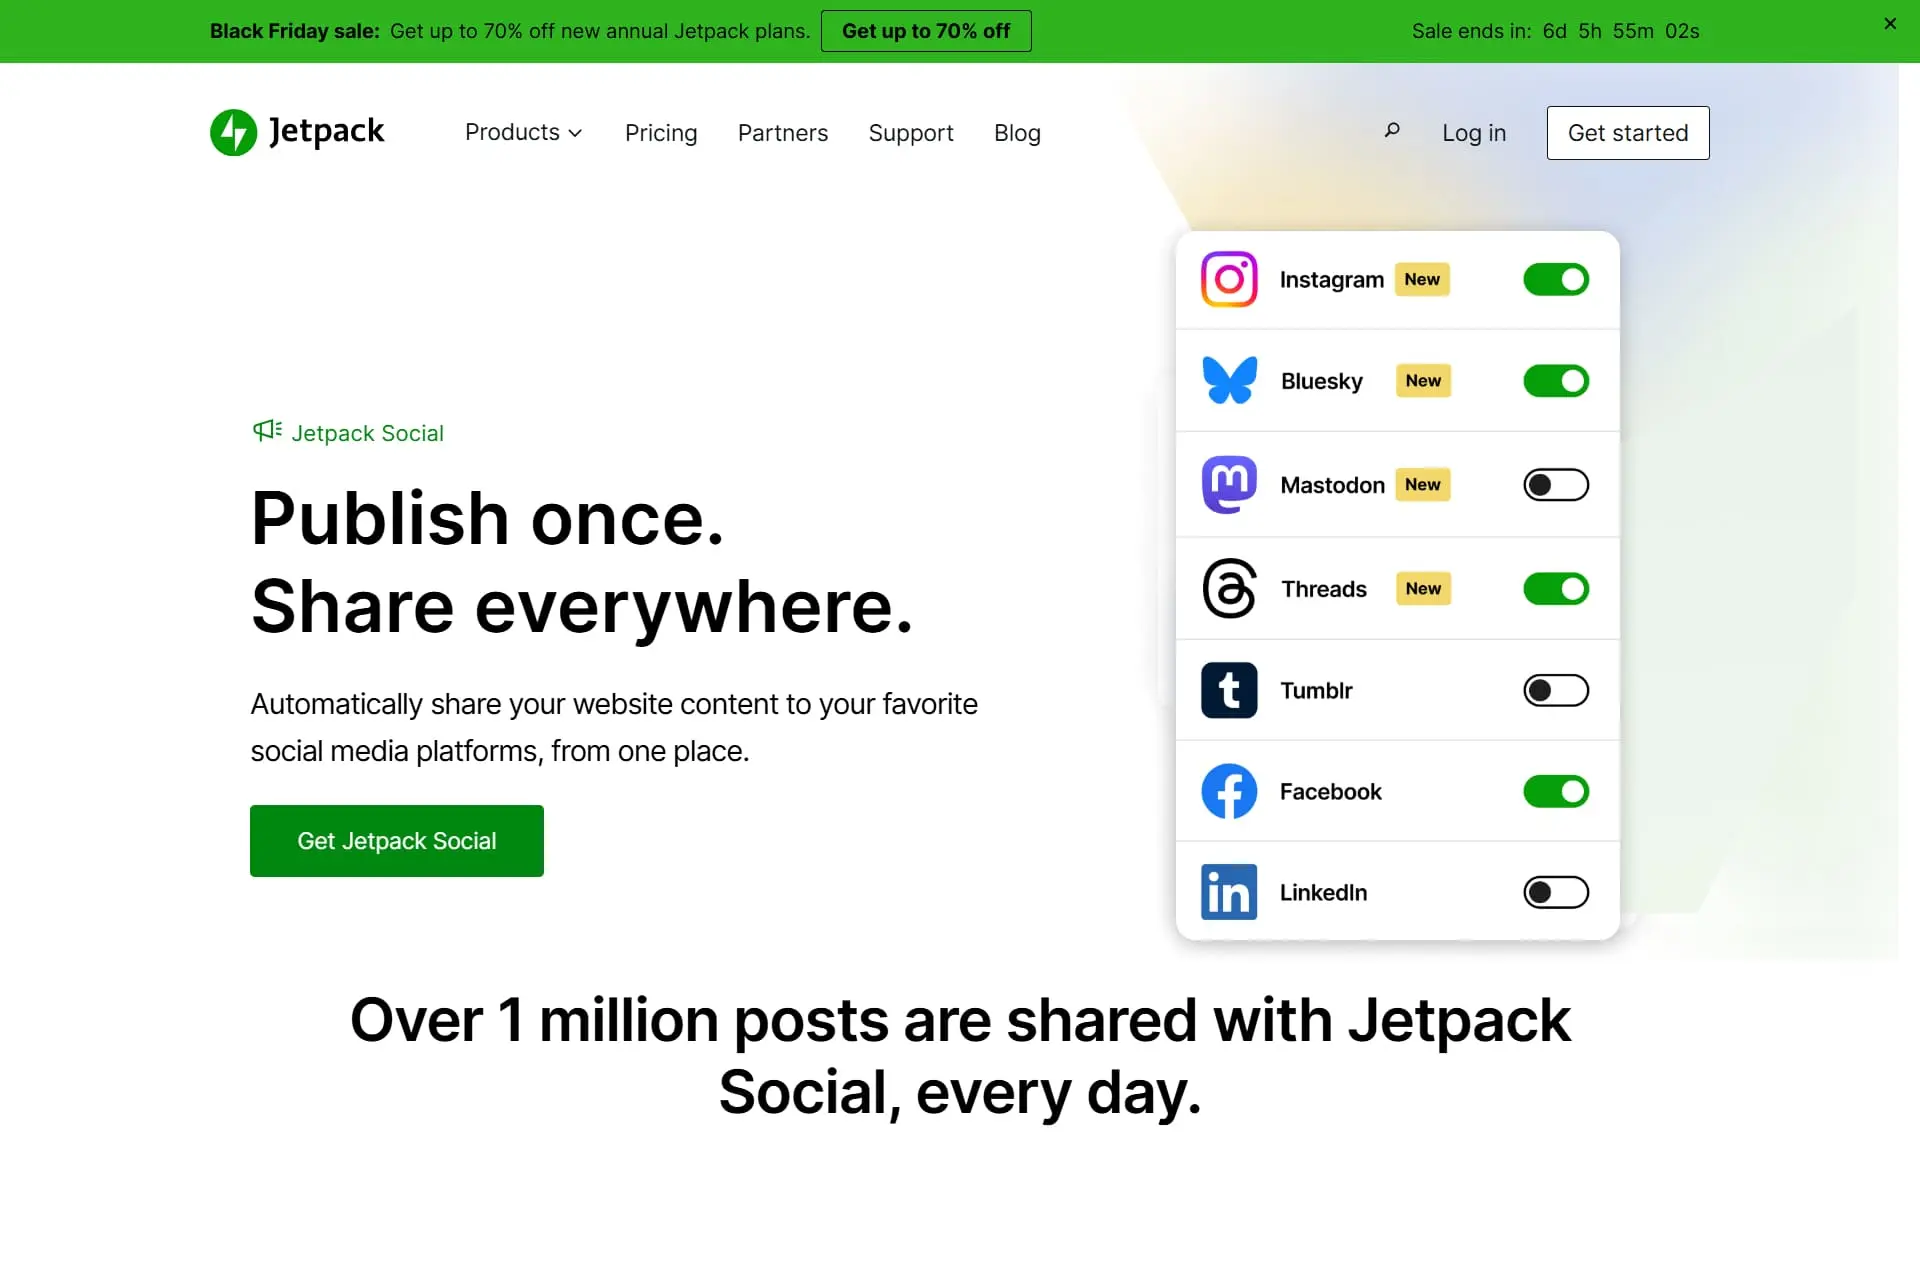Click the Jetpack wordmark text
Viewport: 1920px width, 1262px height.
point(326,131)
